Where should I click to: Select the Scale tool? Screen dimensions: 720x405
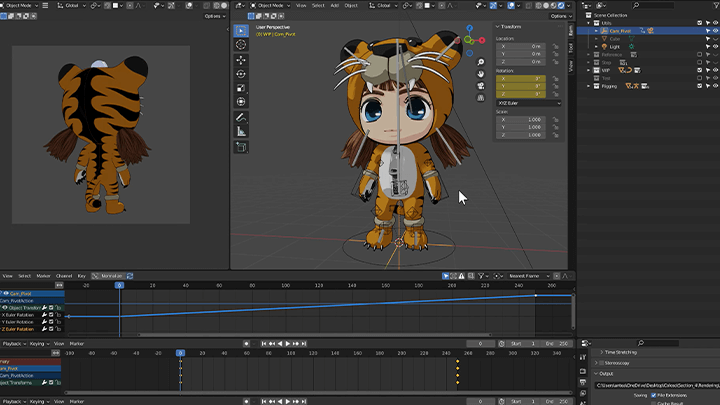(x=241, y=88)
